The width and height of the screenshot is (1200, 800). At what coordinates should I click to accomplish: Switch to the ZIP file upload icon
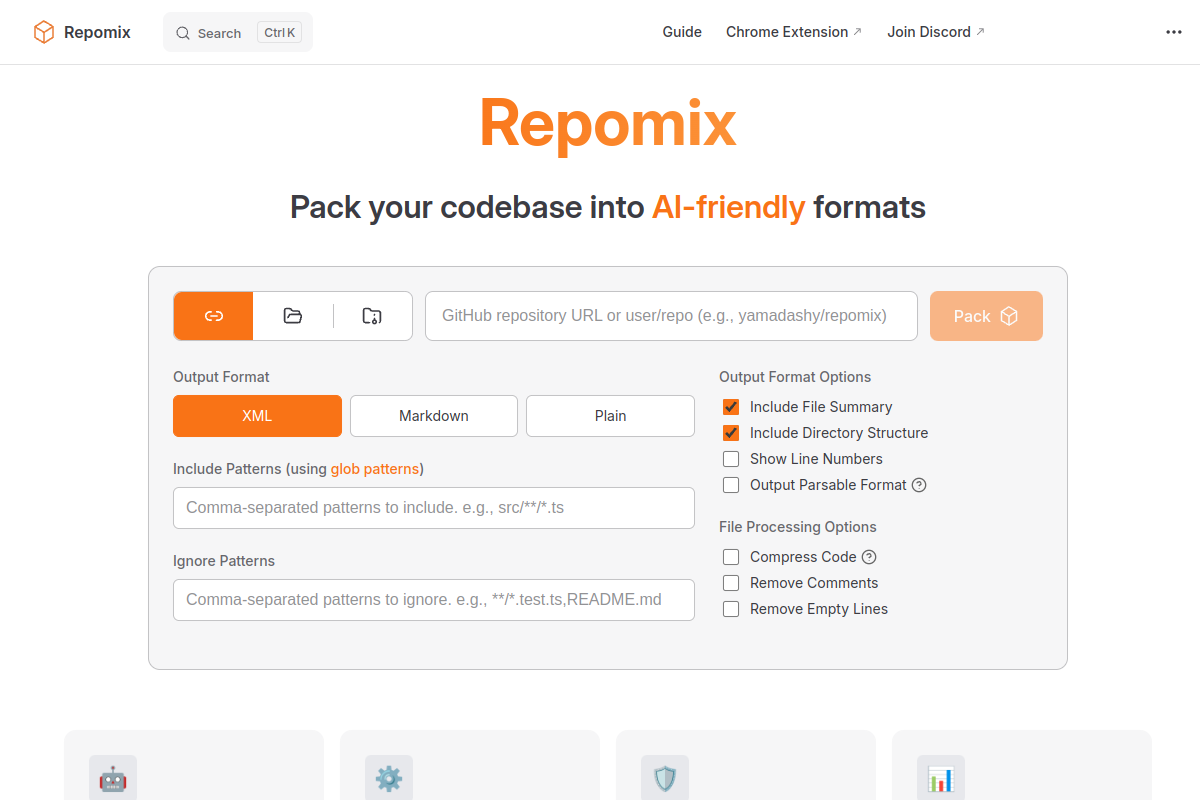click(x=372, y=316)
